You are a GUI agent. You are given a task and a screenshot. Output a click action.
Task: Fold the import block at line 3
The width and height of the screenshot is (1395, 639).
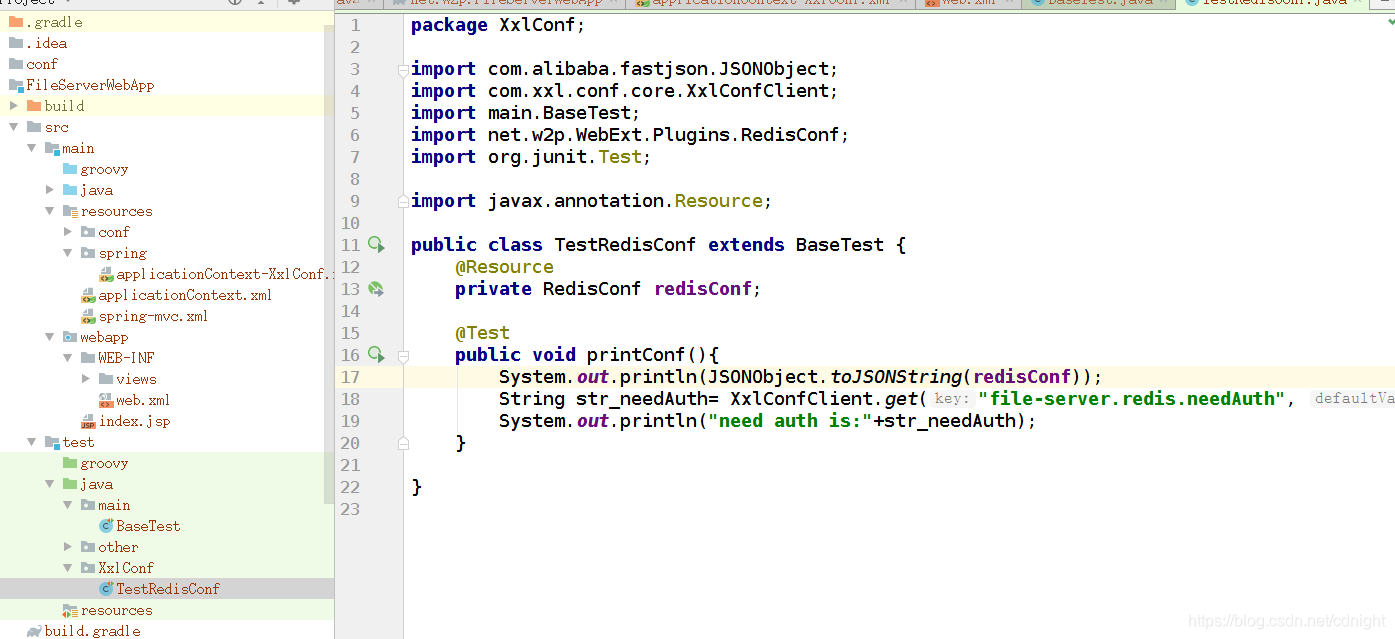403,69
